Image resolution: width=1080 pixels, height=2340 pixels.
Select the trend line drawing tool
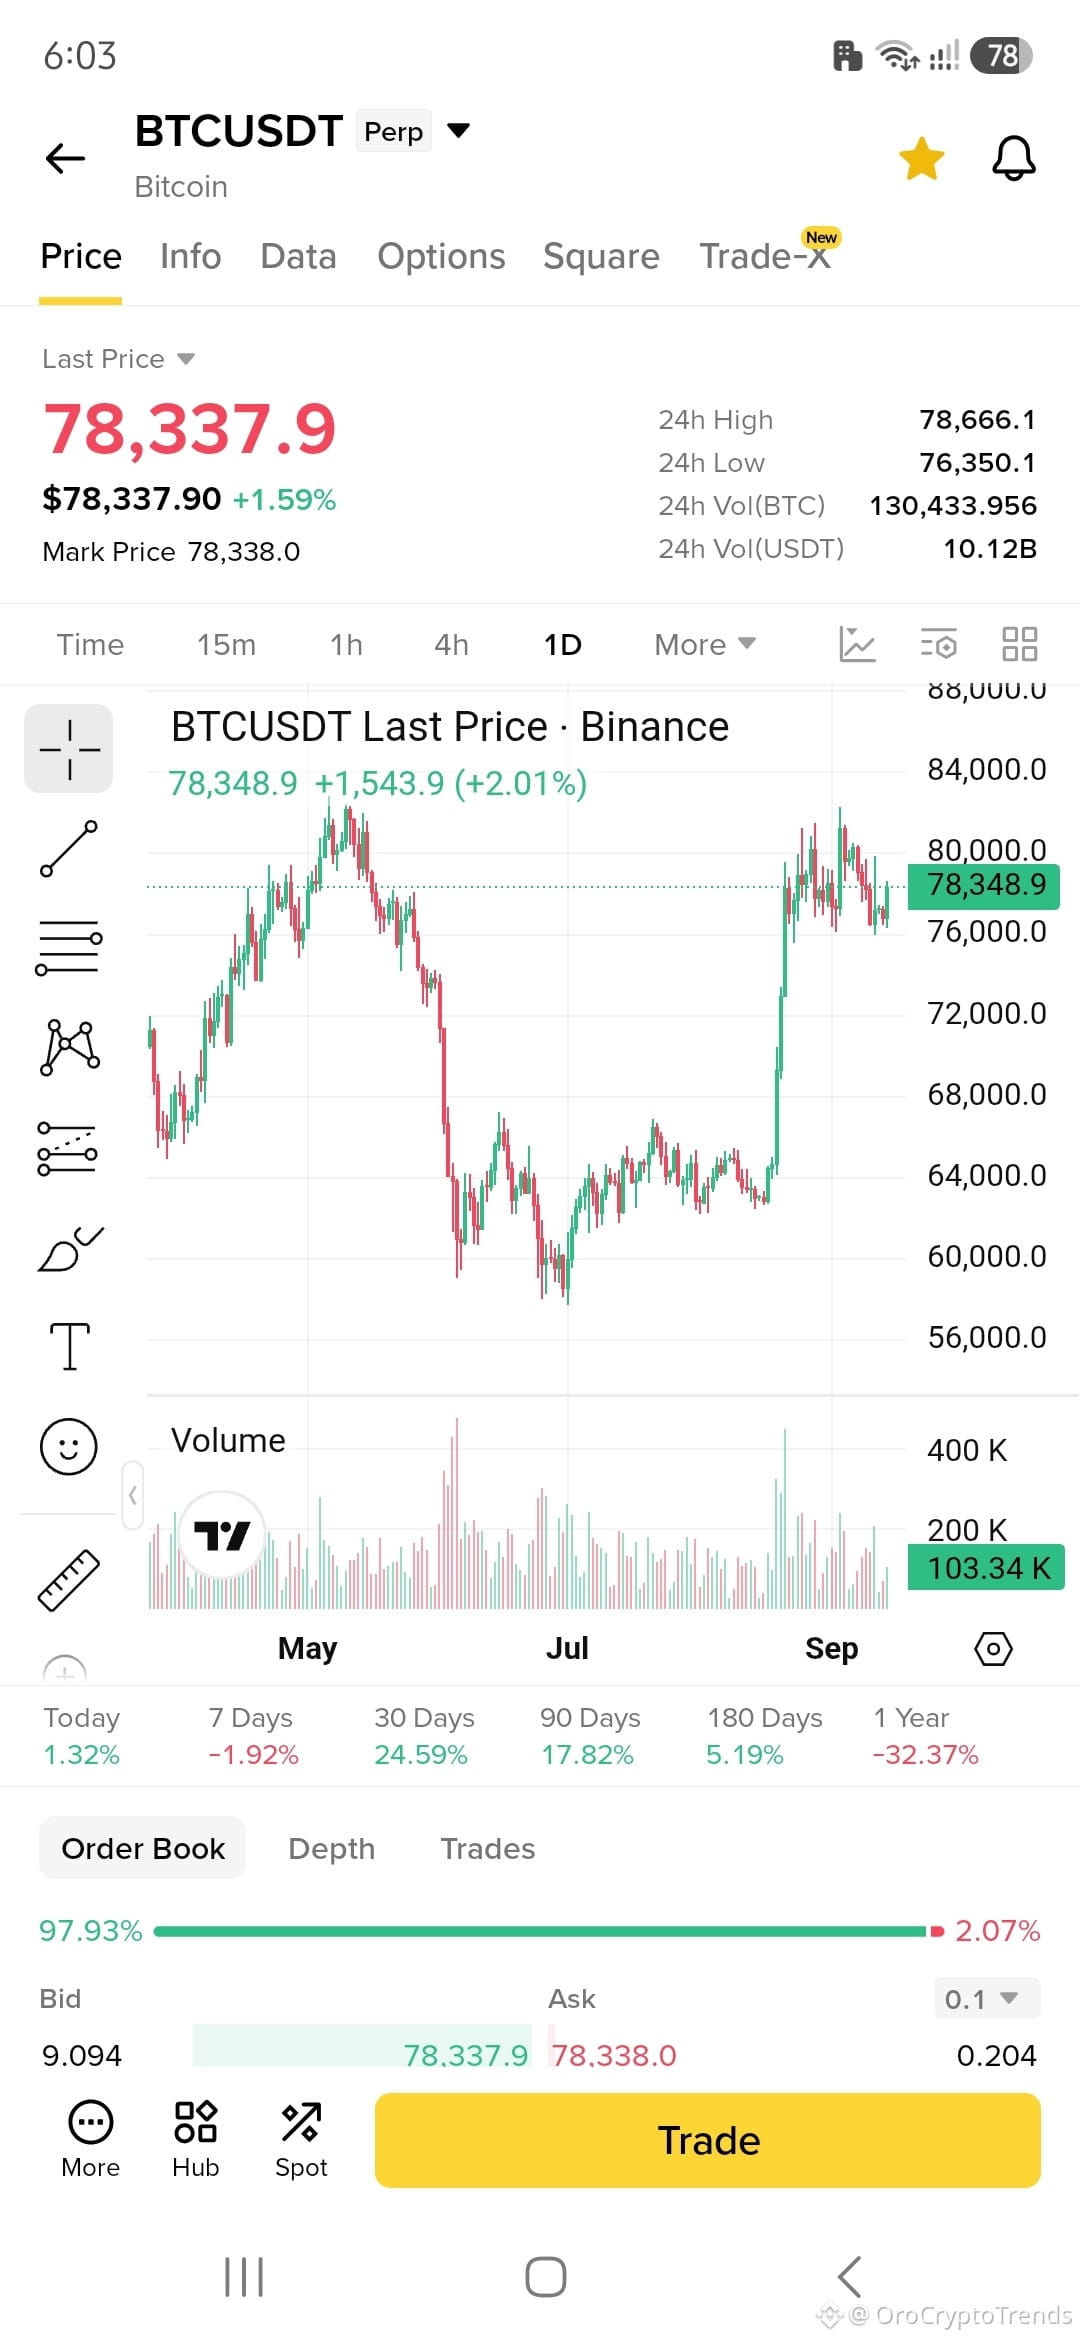[x=69, y=848]
